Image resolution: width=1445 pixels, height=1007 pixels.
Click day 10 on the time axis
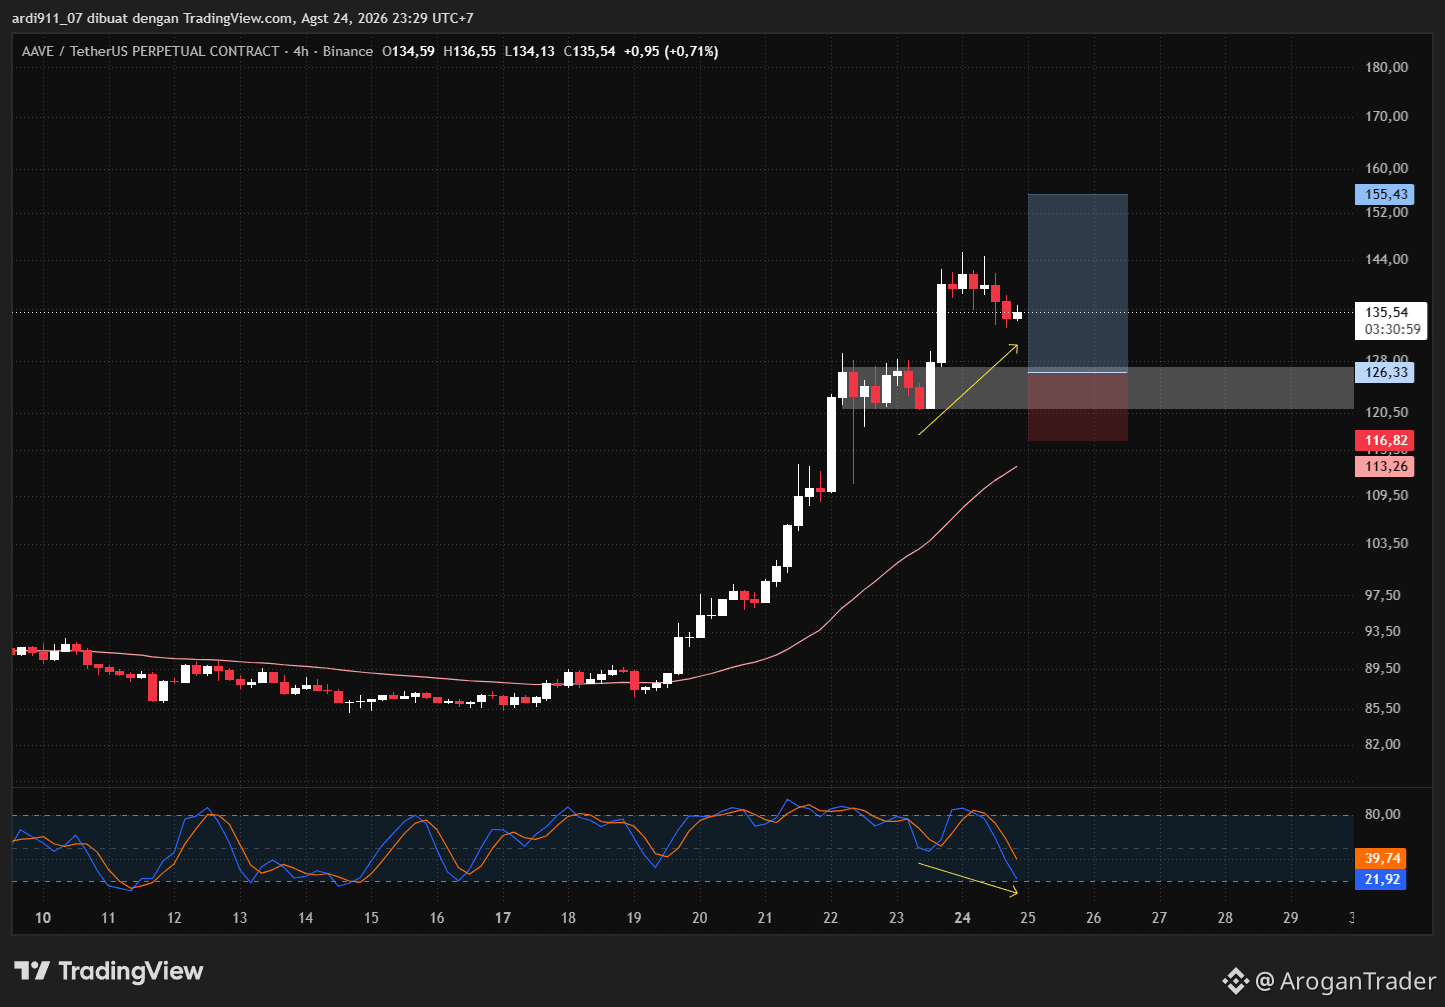tap(43, 918)
